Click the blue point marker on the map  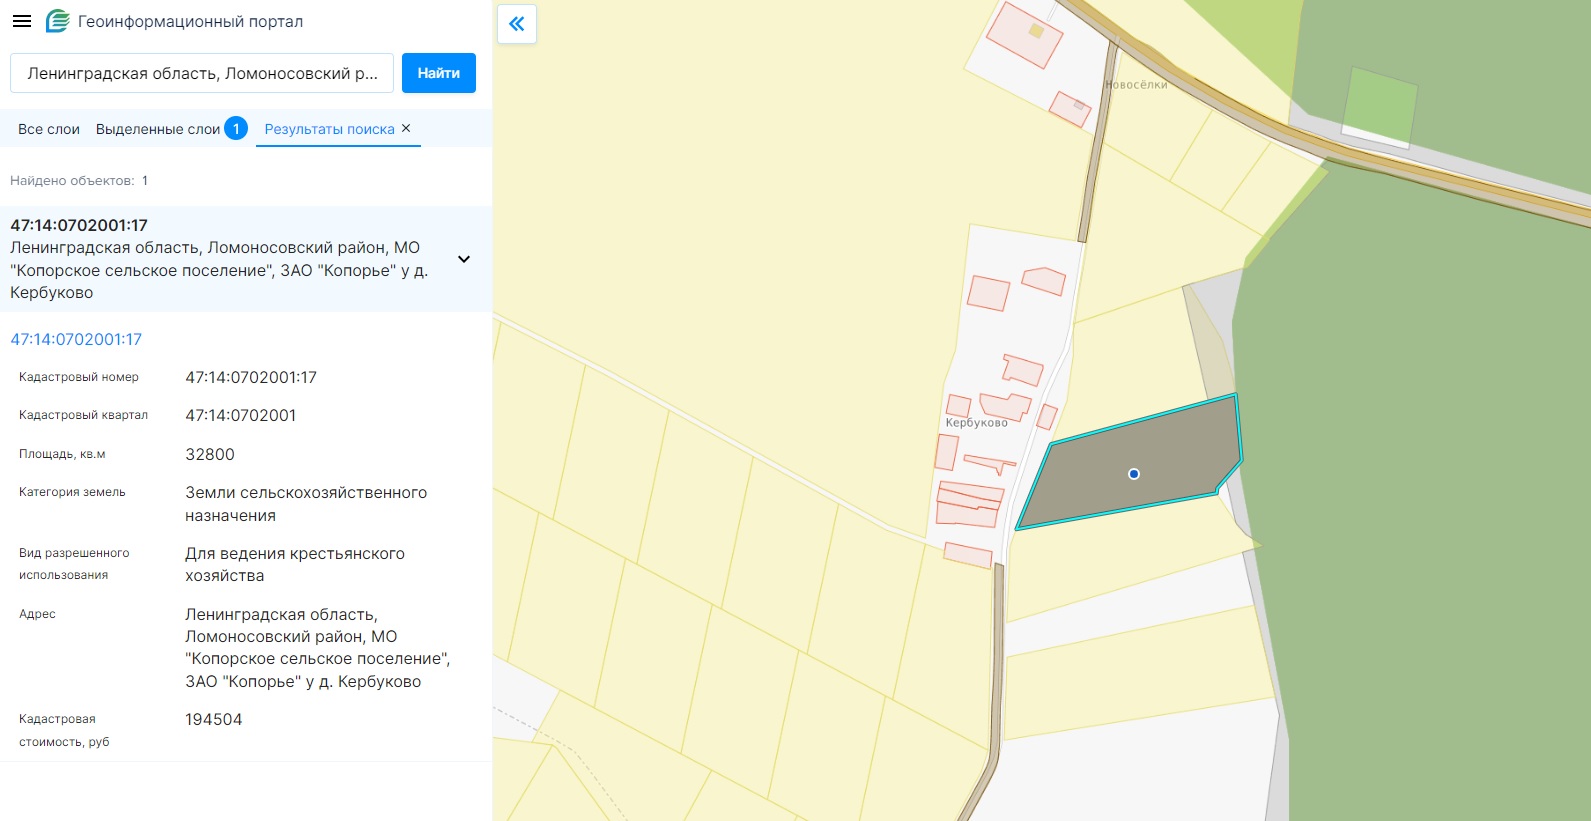click(1133, 474)
